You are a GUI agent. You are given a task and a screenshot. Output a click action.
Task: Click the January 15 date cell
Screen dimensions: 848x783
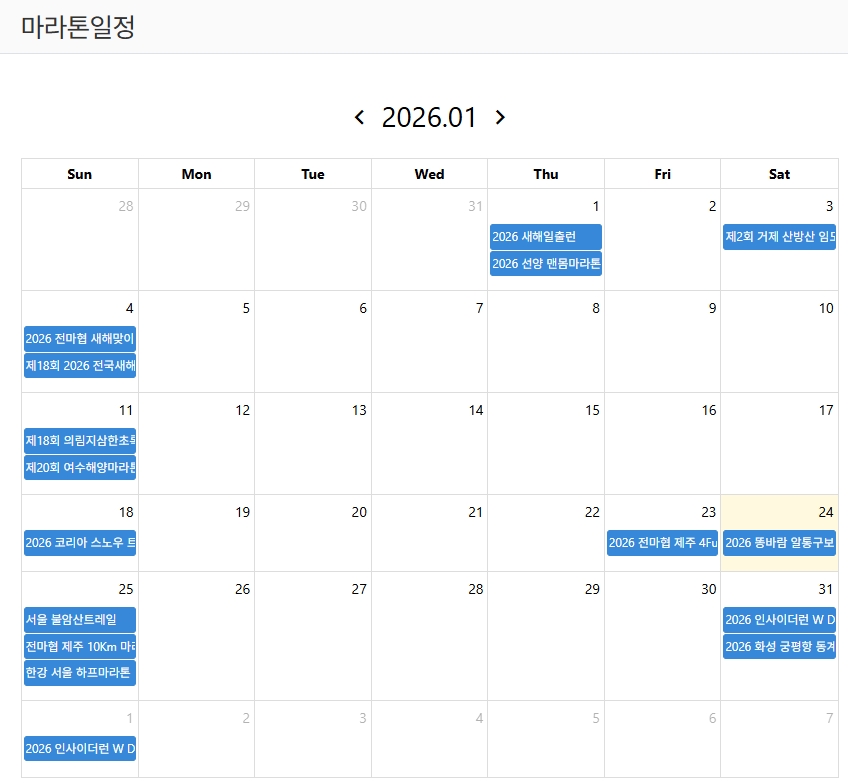(546, 450)
